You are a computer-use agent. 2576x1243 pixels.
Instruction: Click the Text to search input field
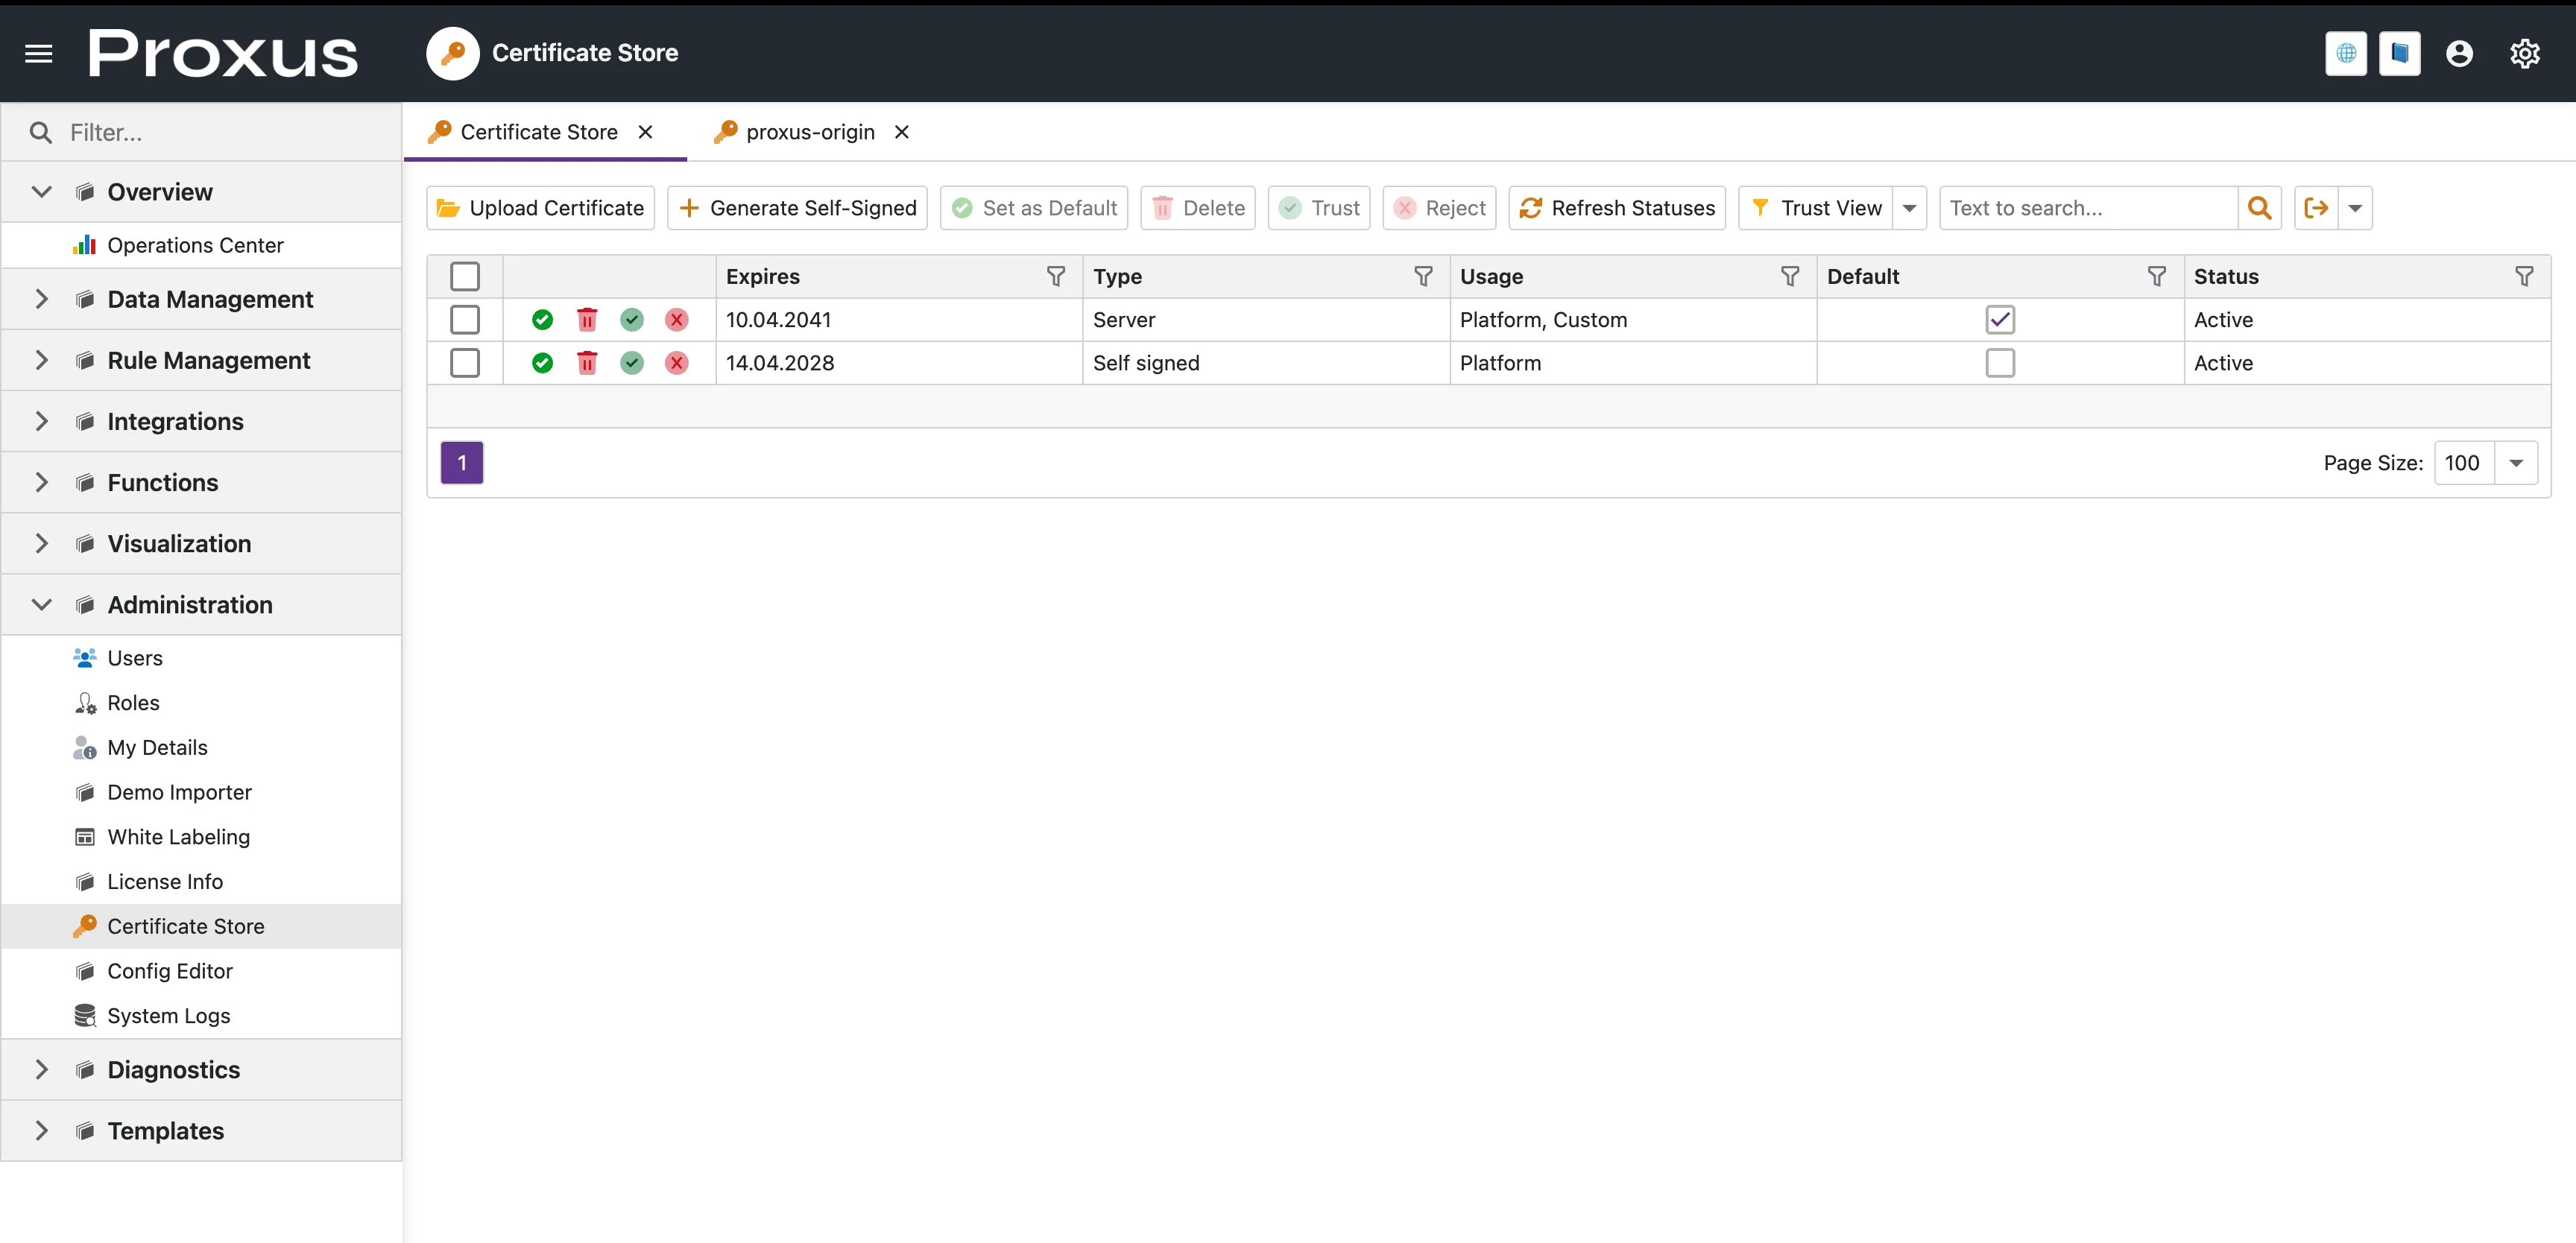tap(2088, 208)
